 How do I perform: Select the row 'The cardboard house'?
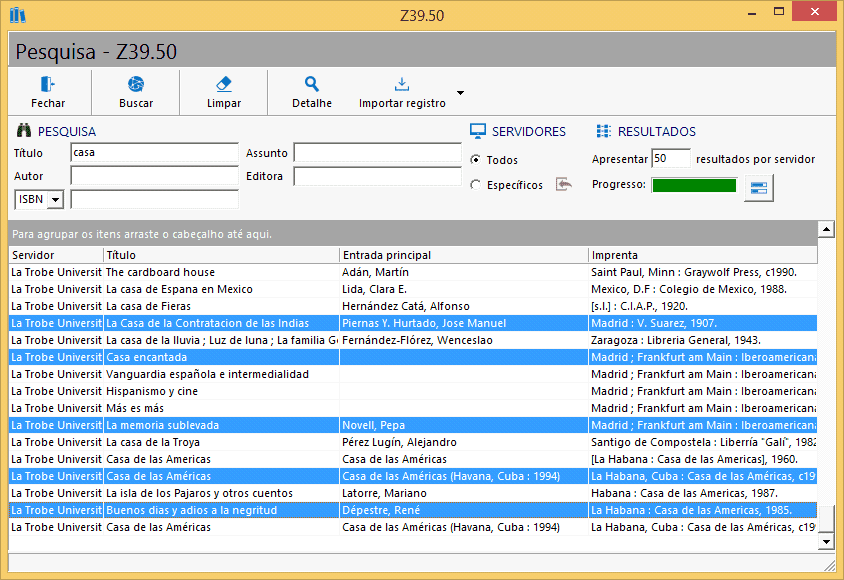click(413, 272)
